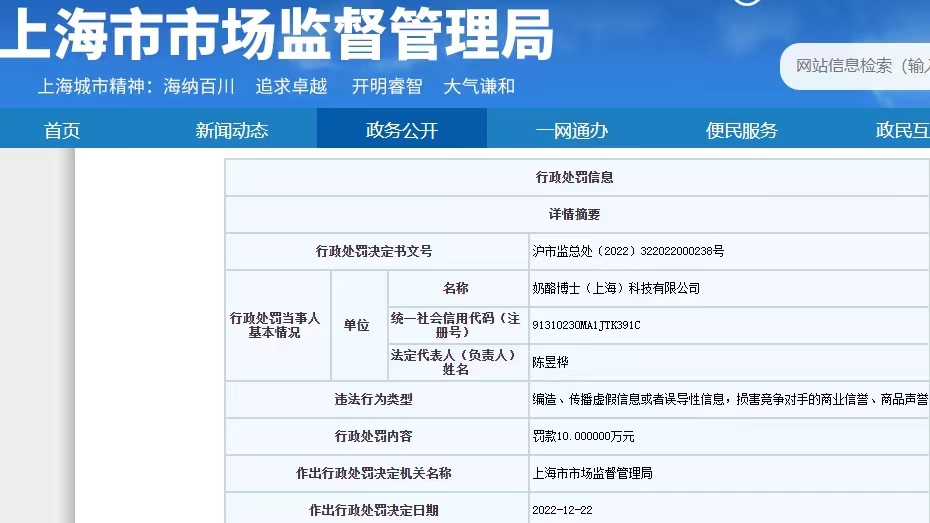Click the 详情摘要 section heading
930x523 pixels.
pos(575,214)
